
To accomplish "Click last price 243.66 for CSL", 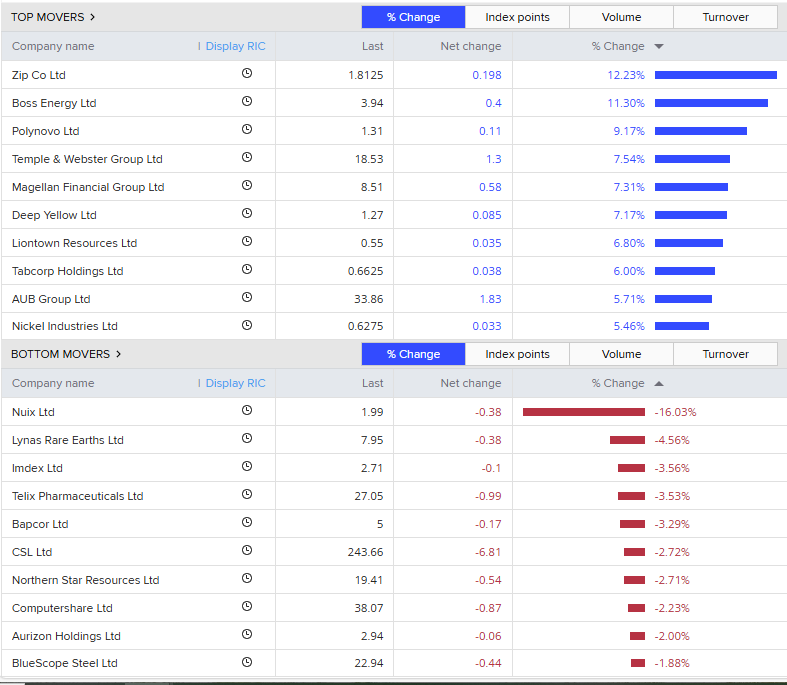I will (365, 552).
